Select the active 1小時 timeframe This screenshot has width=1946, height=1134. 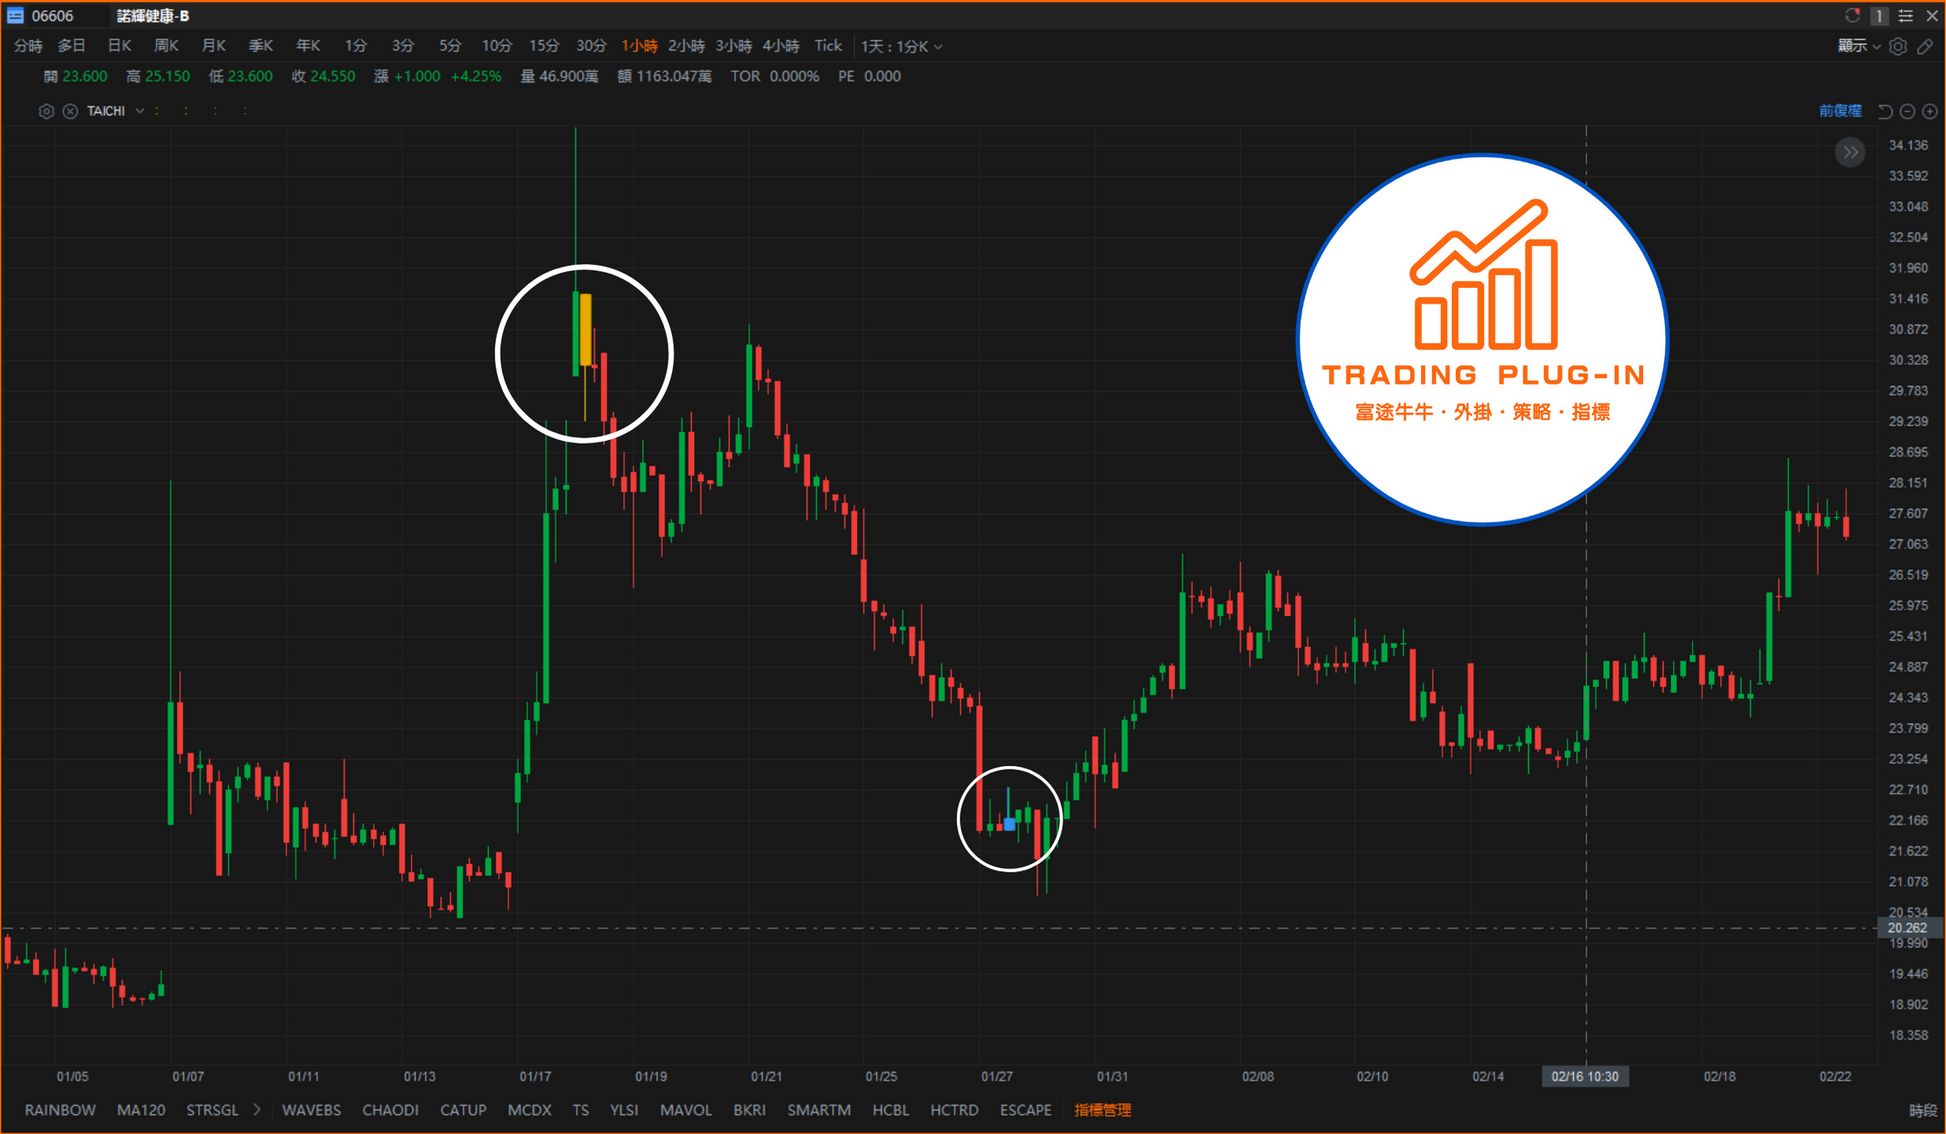[x=640, y=46]
